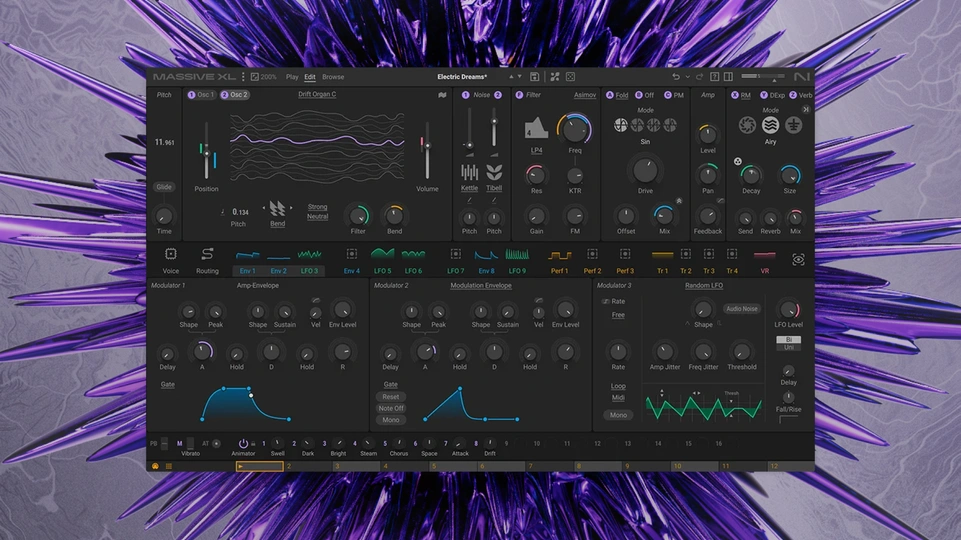Open the Random LFO type dropdown
Image resolution: width=961 pixels, height=540 pixels.
tap(704, 286)
